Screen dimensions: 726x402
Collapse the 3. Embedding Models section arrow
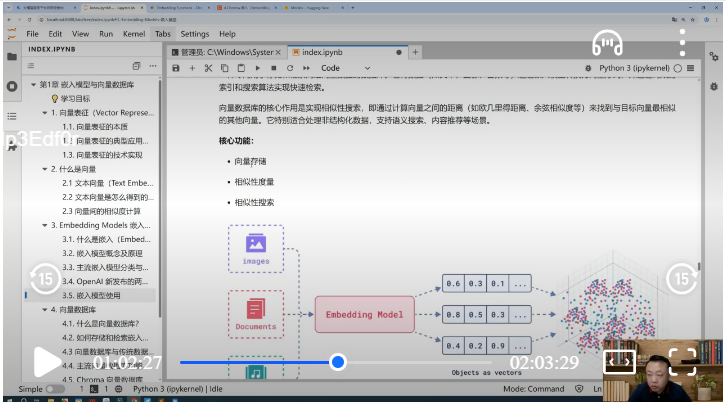[x=45, y=226]
